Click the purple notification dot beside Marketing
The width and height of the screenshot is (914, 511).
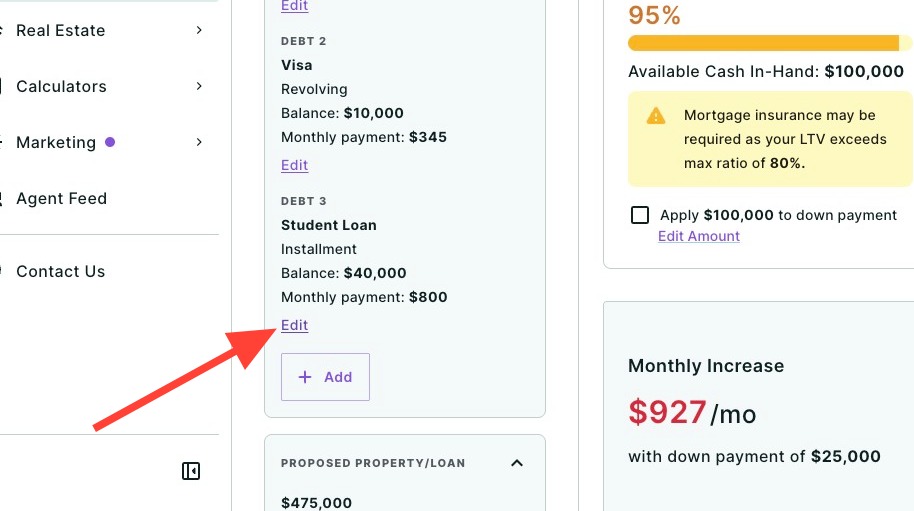click(x=110, y=142)
